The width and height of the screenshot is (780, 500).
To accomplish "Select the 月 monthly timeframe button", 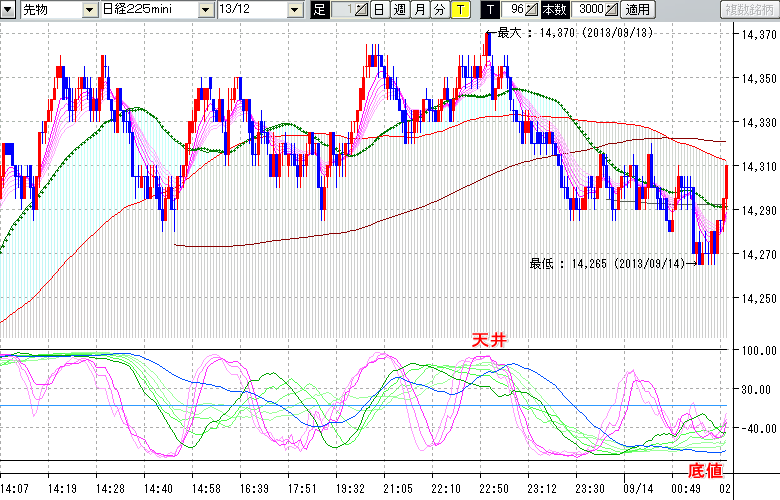I will click(x=419, y=10).
